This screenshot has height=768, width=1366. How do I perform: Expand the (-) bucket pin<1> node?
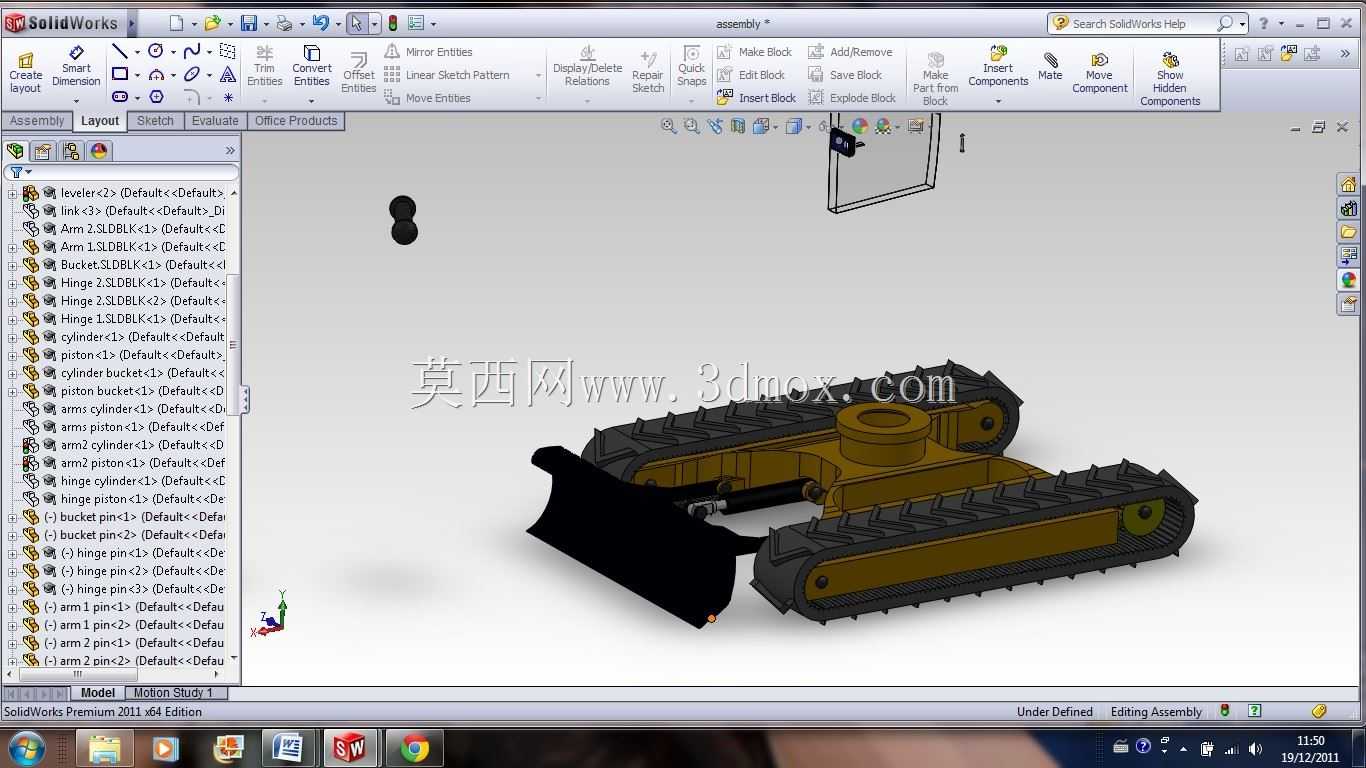point(12,517)
